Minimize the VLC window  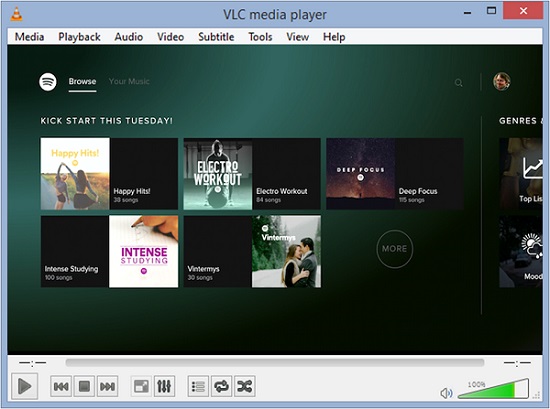click(467, 13)
